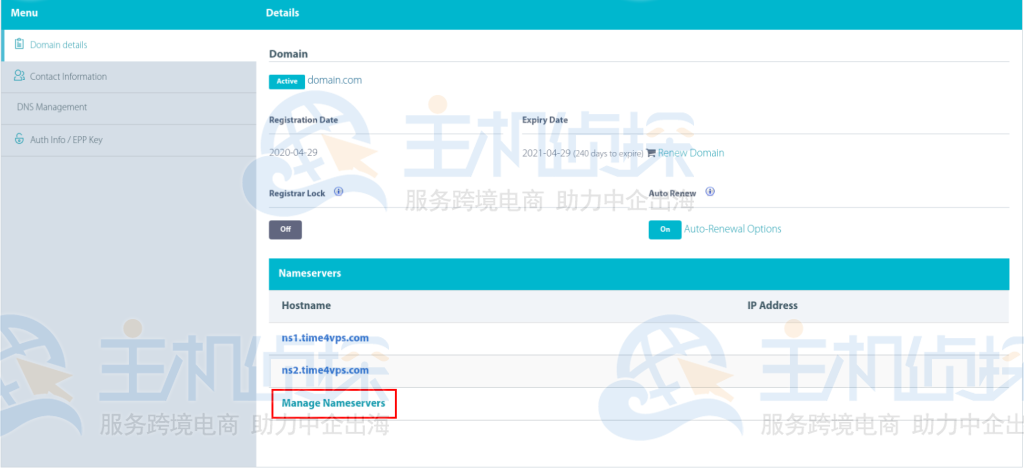This screenshot has height=470, width=1024.
Task: Click the ns2.time4vps.com hostname
Action: click(325, 370)
